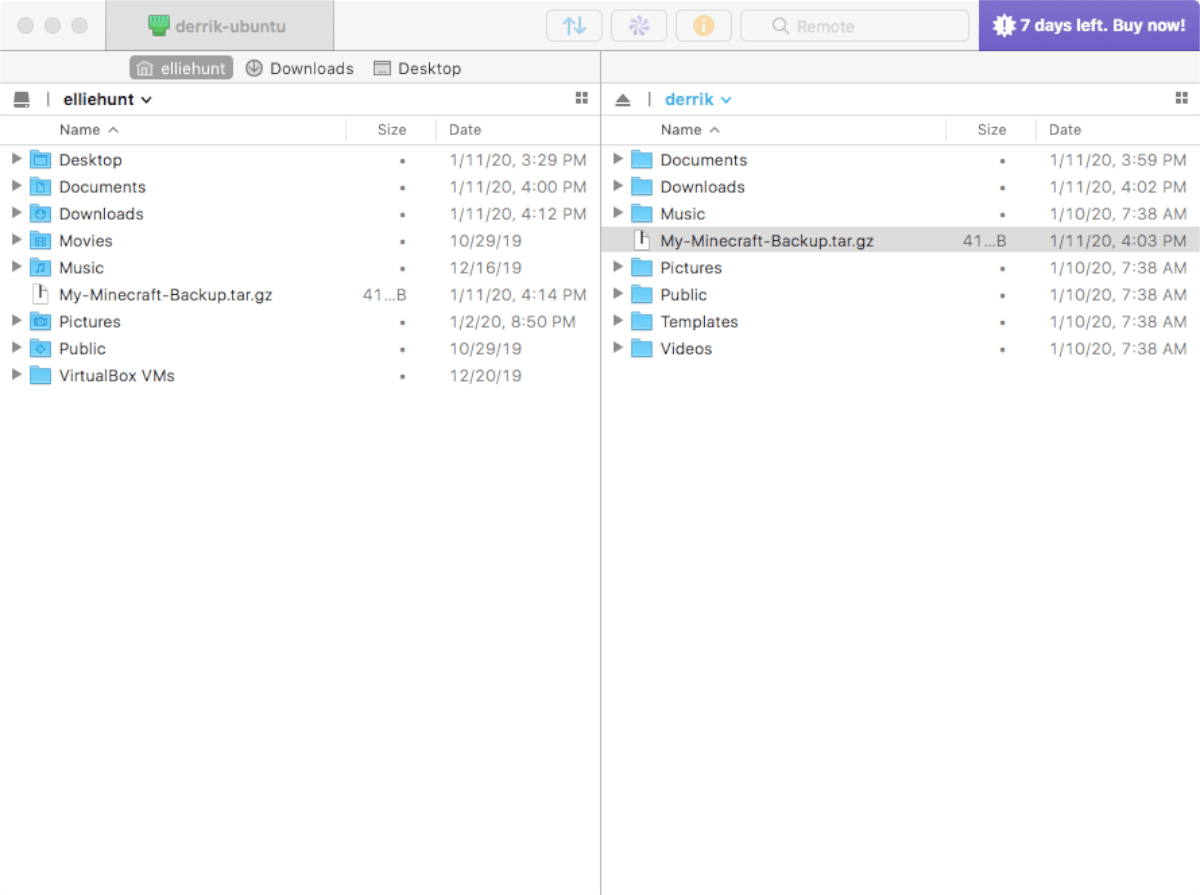Expand the local Documents folder triangle
1200x895 pixels.
point(16,186)
